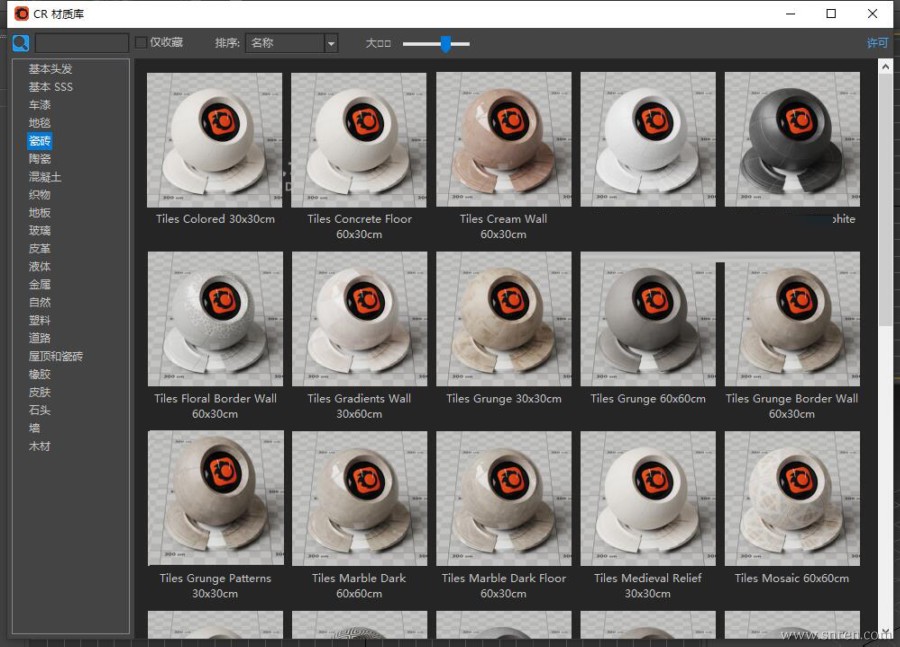Click the thumbnail size slider handle
Viewport: 900px width, 647px height.
[446, 44]
